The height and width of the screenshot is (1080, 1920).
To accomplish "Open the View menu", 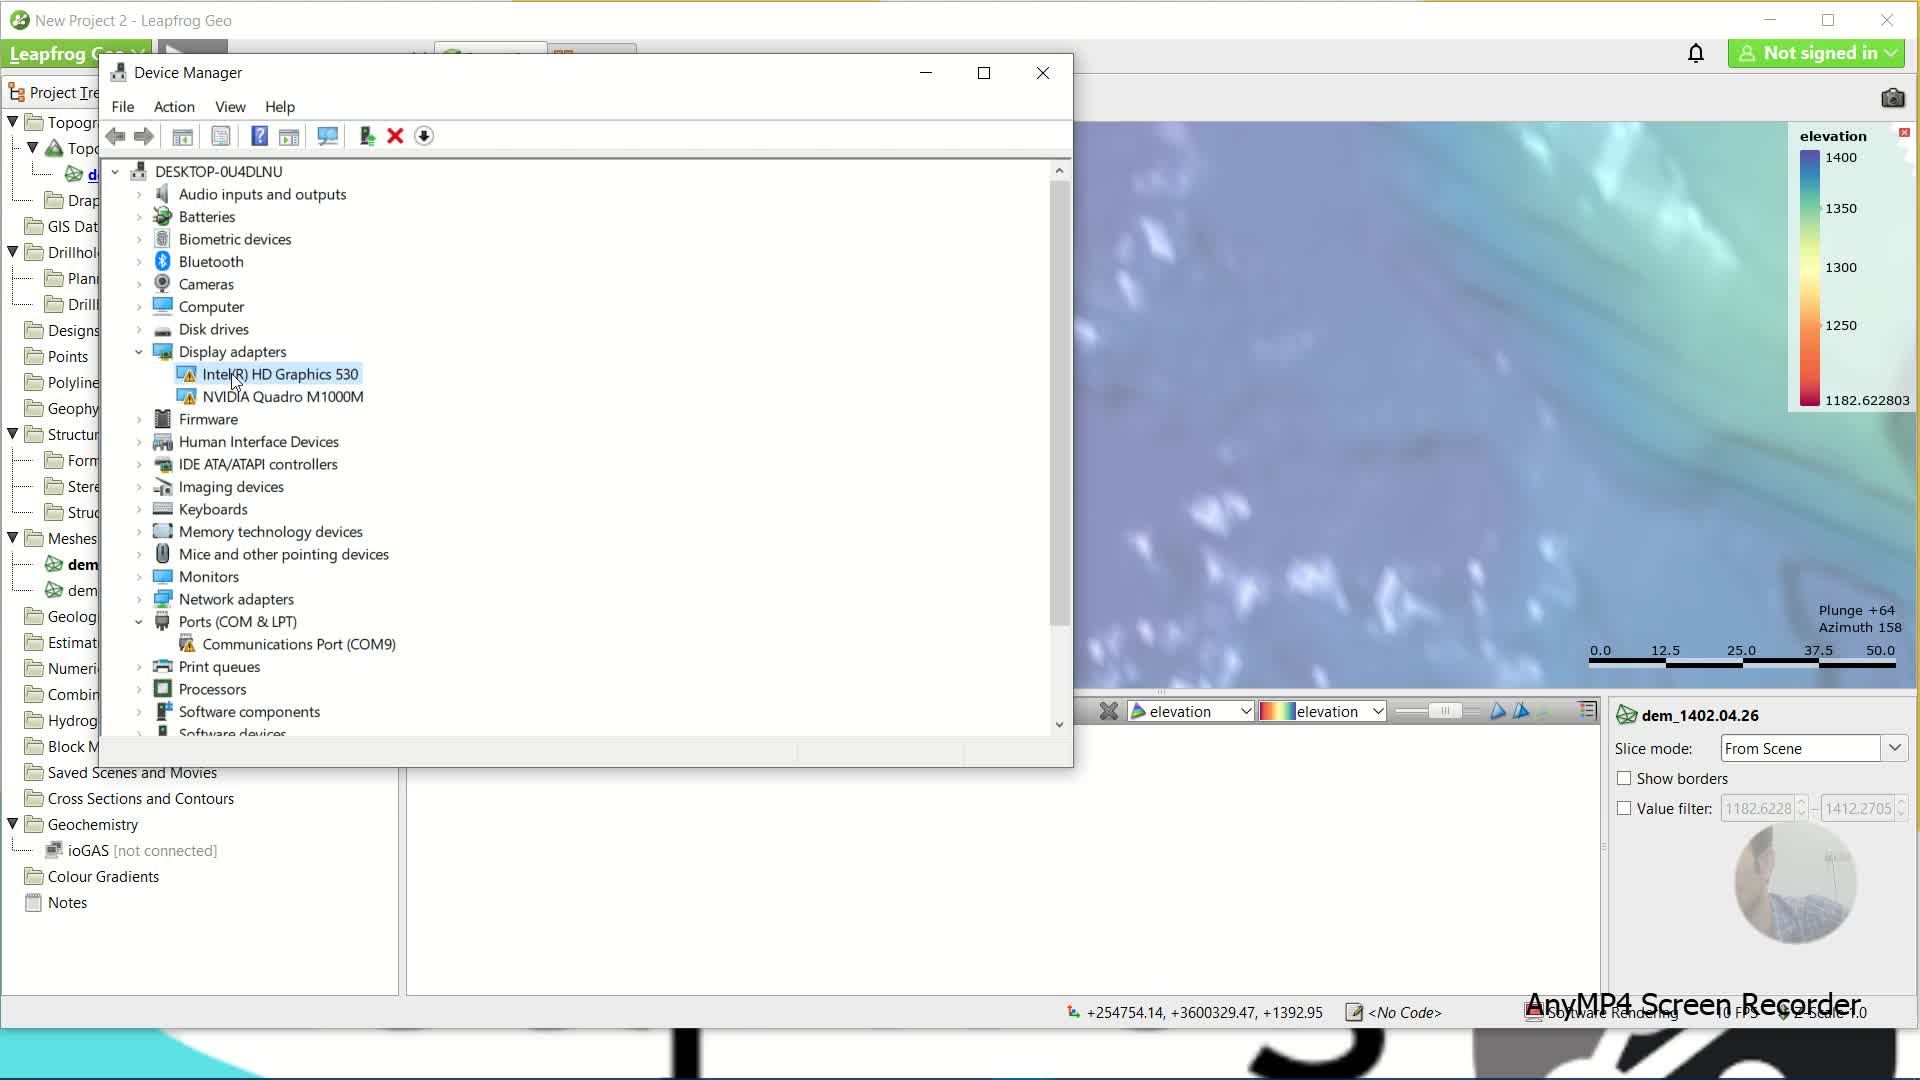I will (x=230, y=107).
